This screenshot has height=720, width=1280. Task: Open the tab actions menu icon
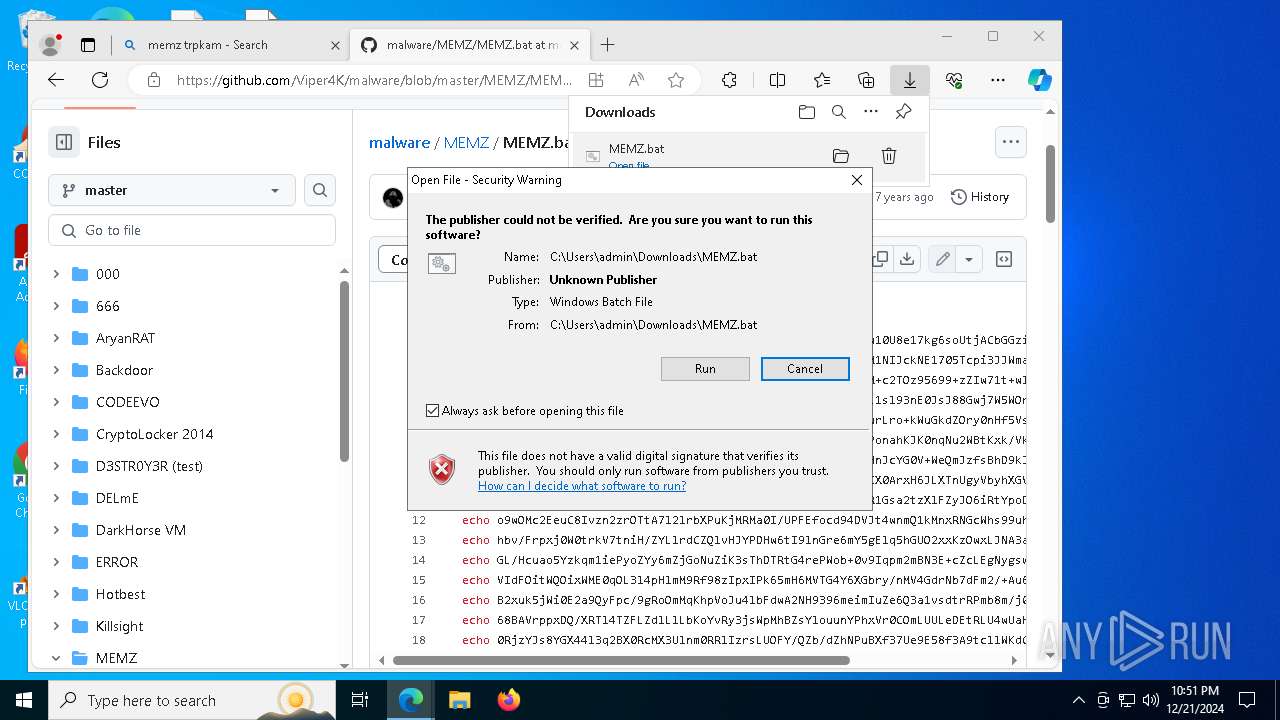tap(88, 45)
